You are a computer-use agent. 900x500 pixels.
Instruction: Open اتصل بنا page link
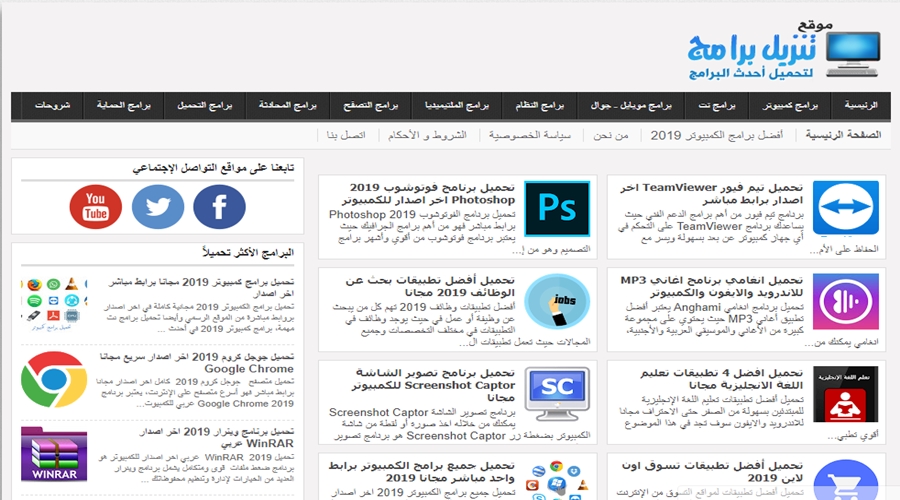(346, 135)
